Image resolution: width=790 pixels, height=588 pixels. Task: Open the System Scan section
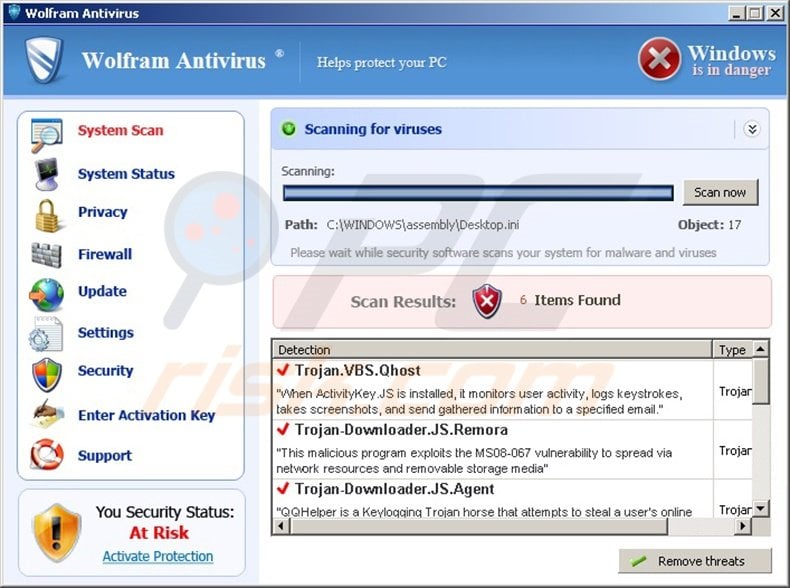tap(120, 130)
